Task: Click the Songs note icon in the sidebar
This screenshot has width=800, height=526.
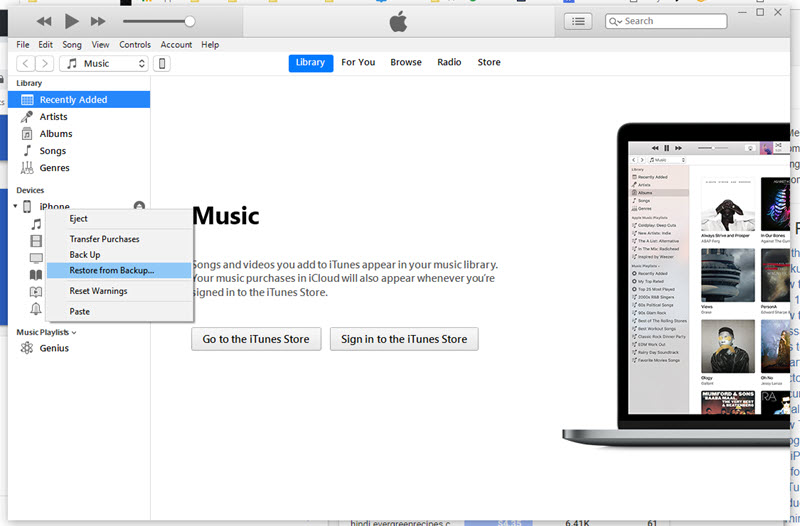Action: 27,151
